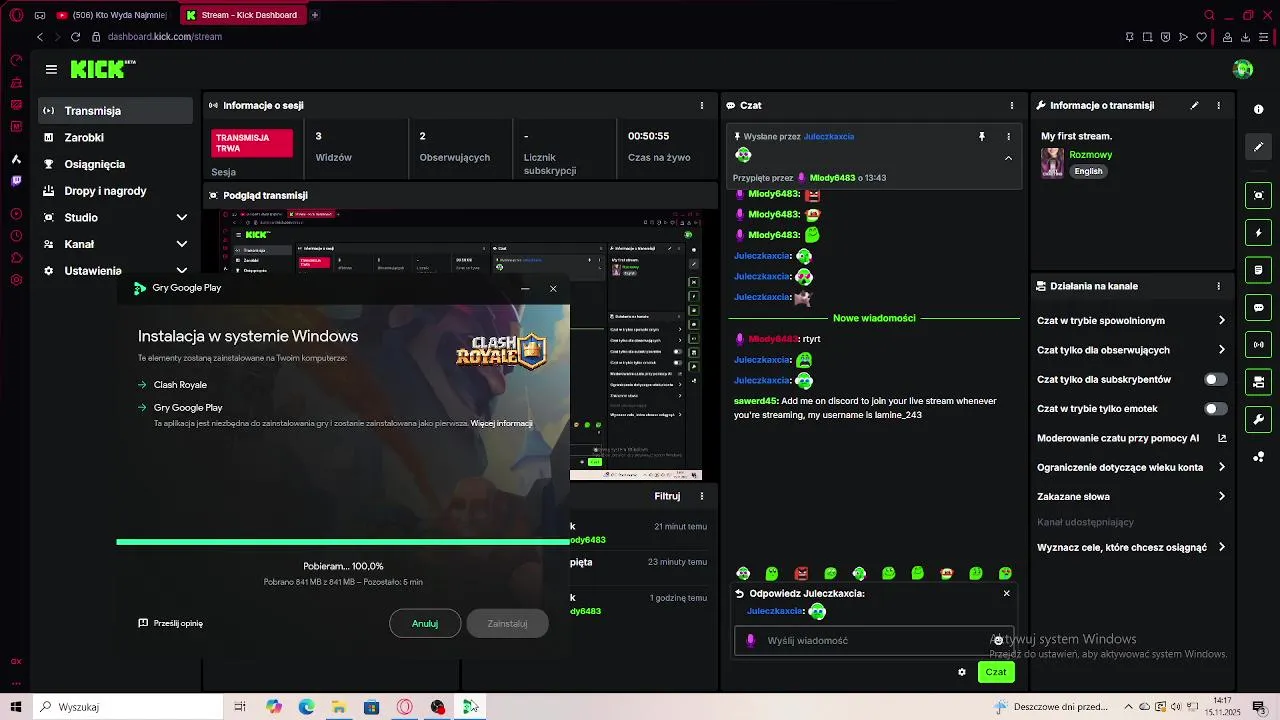This screenshot has height=720, width=1280.
Task: Open Czat w trybie spowolnionym options
Action: click(x=1132, y=321)
